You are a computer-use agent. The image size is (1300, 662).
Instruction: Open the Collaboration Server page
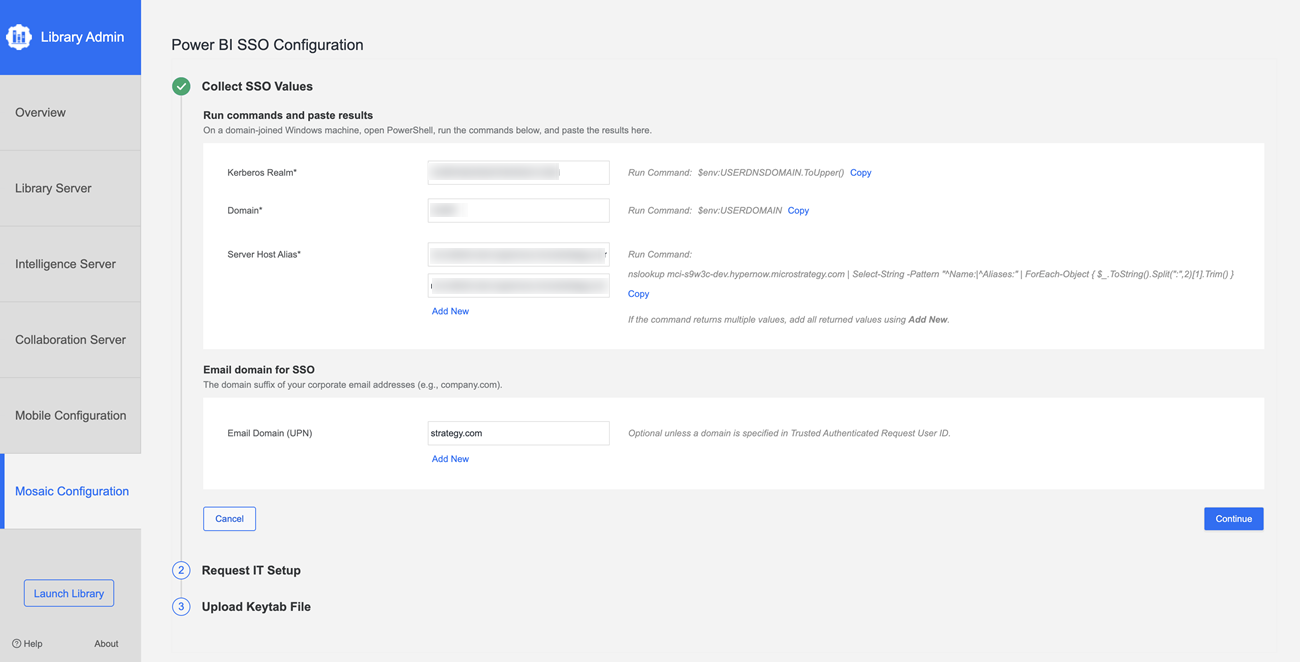pyautogui.click(x=70, y=340)
